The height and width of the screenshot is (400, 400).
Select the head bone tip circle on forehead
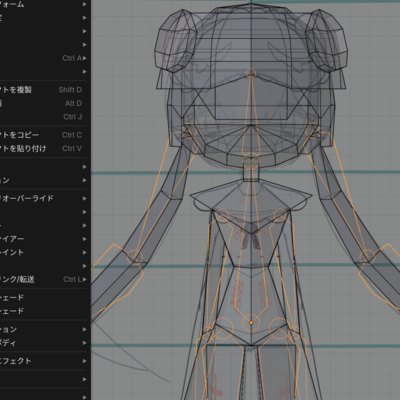(x=251, y=73)
